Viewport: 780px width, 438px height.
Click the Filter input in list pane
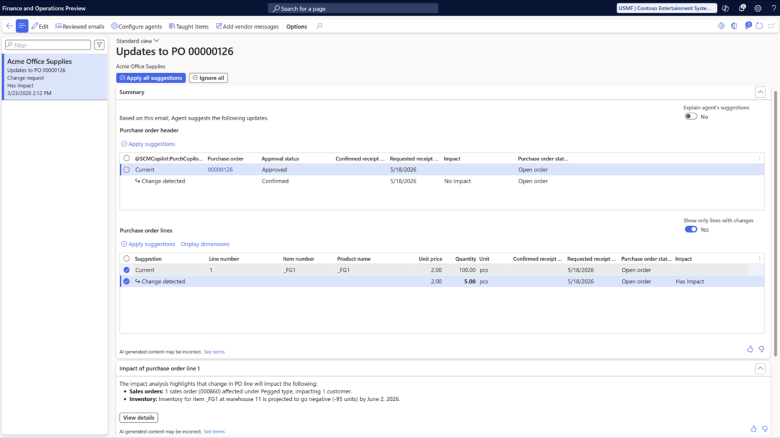click(x=48, y=45)
